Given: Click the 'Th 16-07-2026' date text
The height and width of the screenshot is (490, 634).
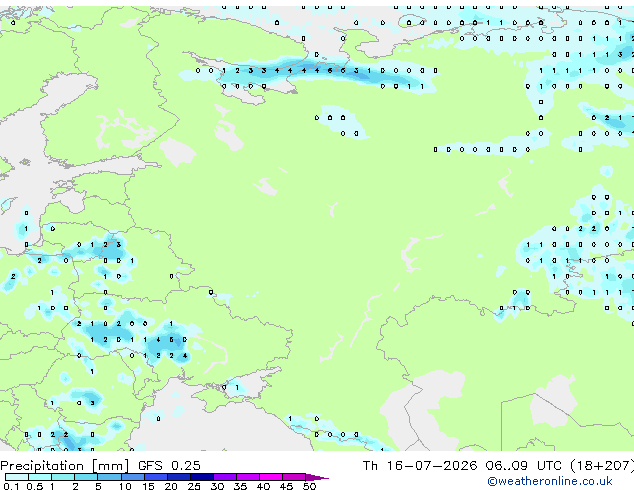Looking at the screenshot, I should 420,466.
